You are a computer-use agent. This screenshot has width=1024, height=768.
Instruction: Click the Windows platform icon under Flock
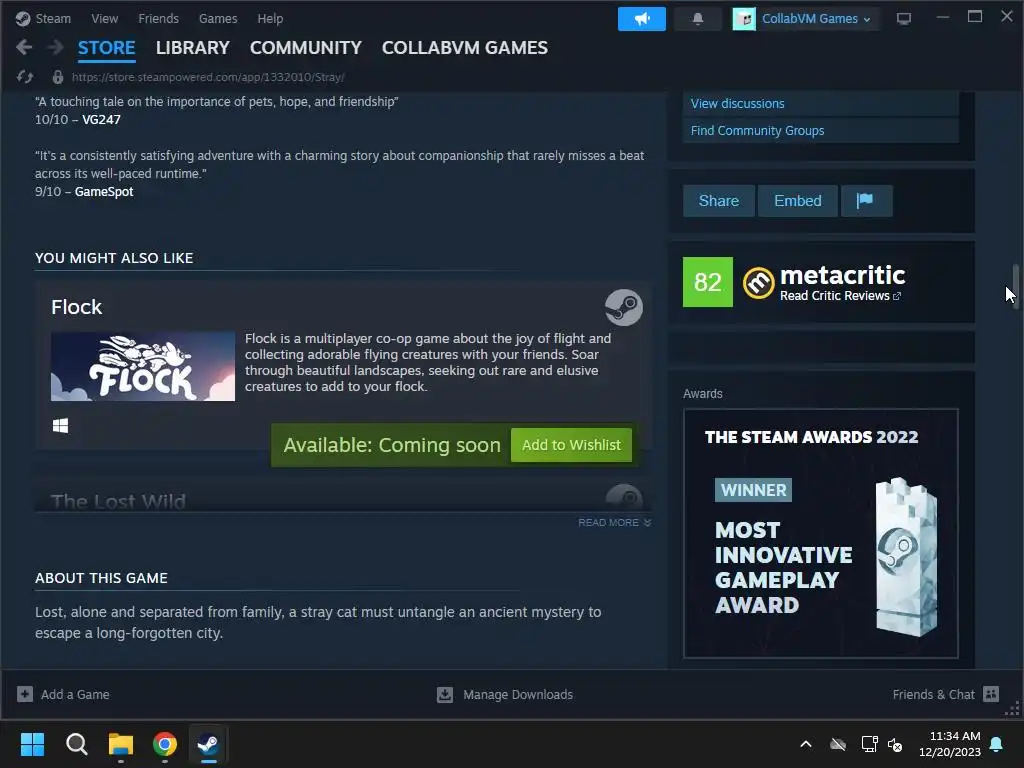pos(60,426)
